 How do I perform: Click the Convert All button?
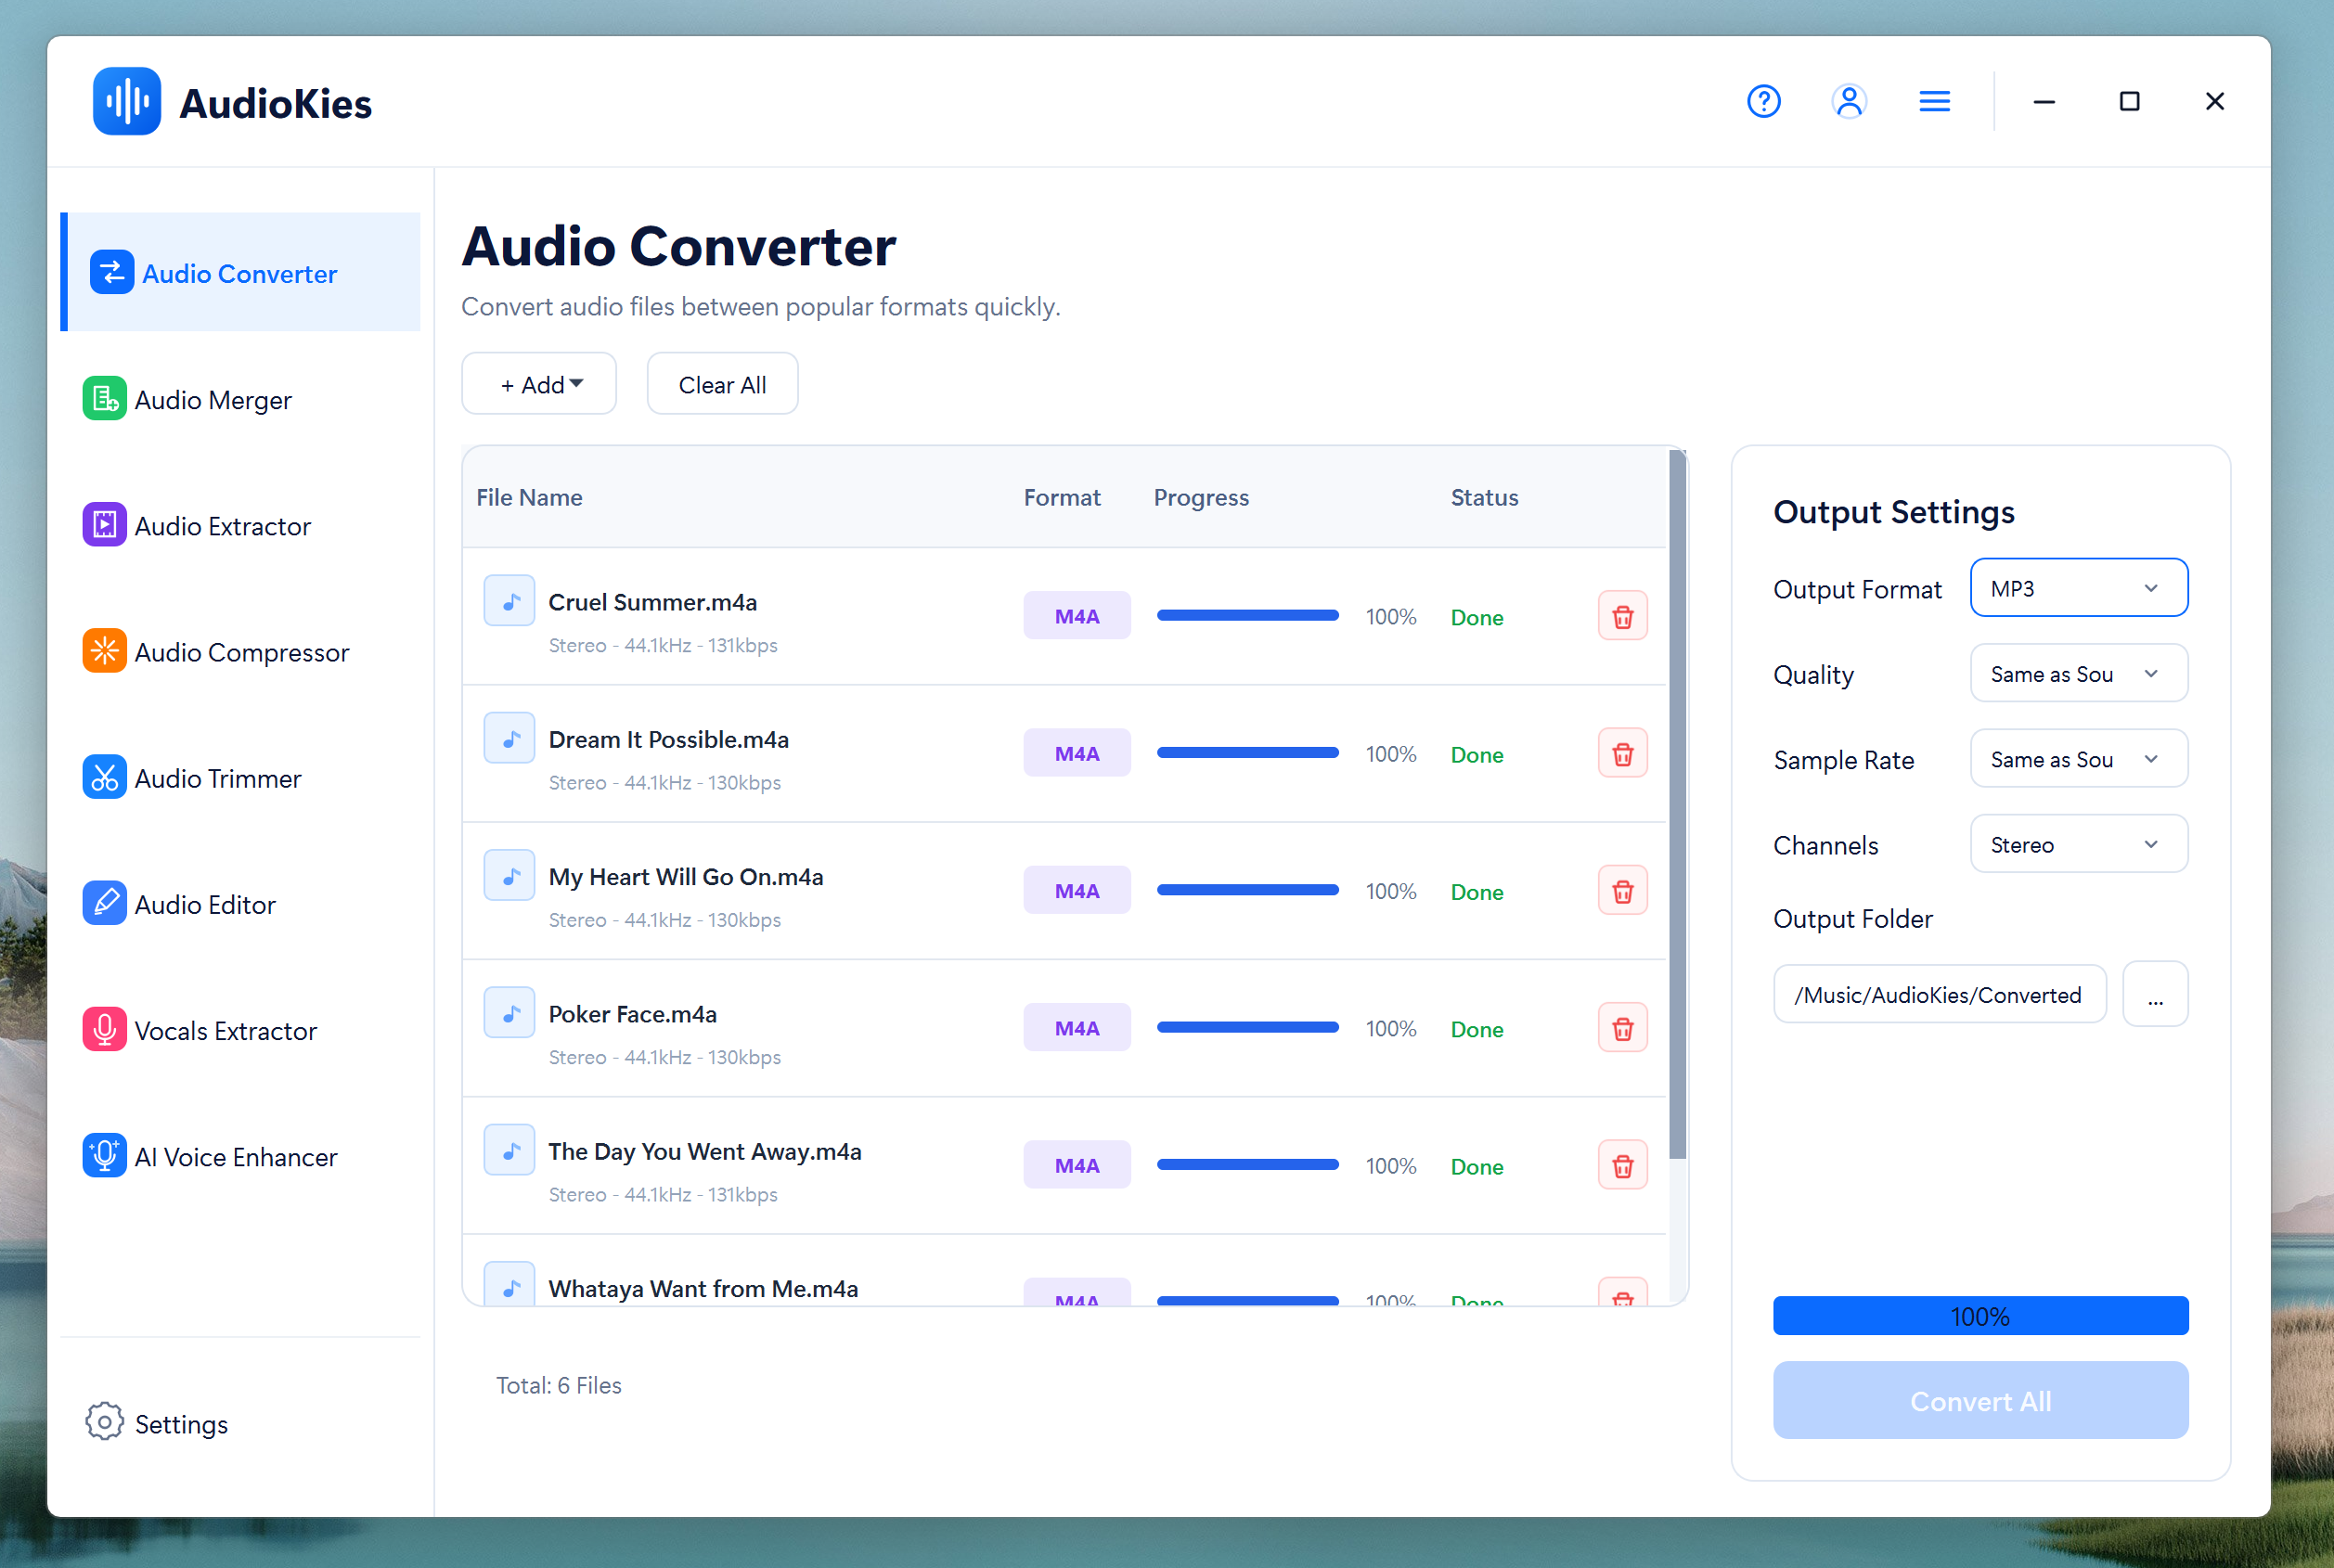1980,1400
